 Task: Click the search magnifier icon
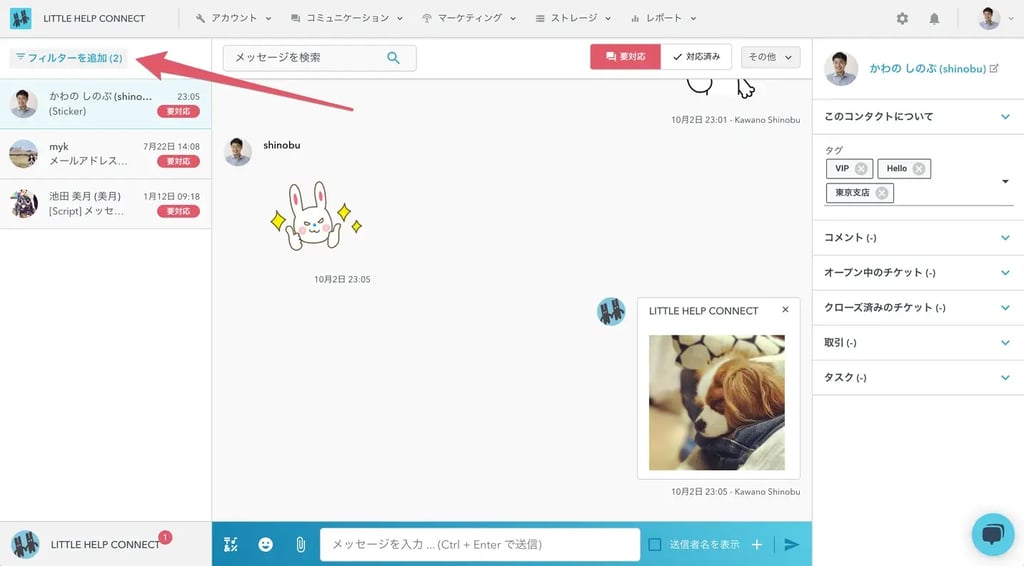[394, 58]
